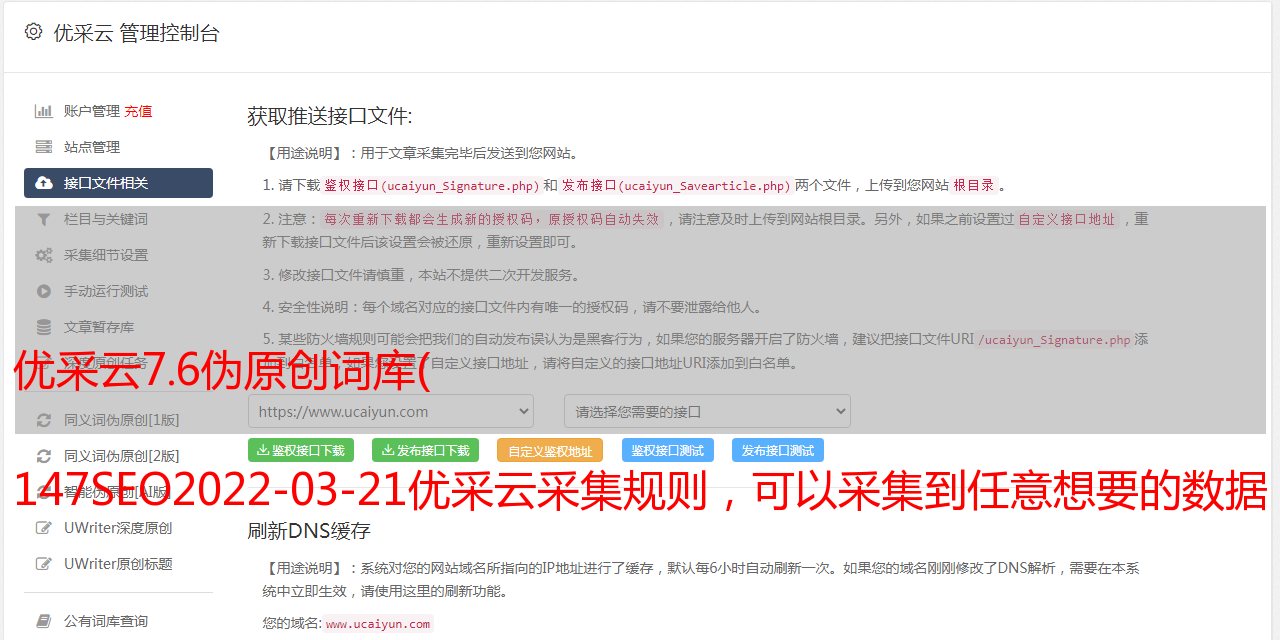Click the /ucaiyun_Signature.php URI text
Viewport: 1280px width, 640px height.
coord(1054,339)
